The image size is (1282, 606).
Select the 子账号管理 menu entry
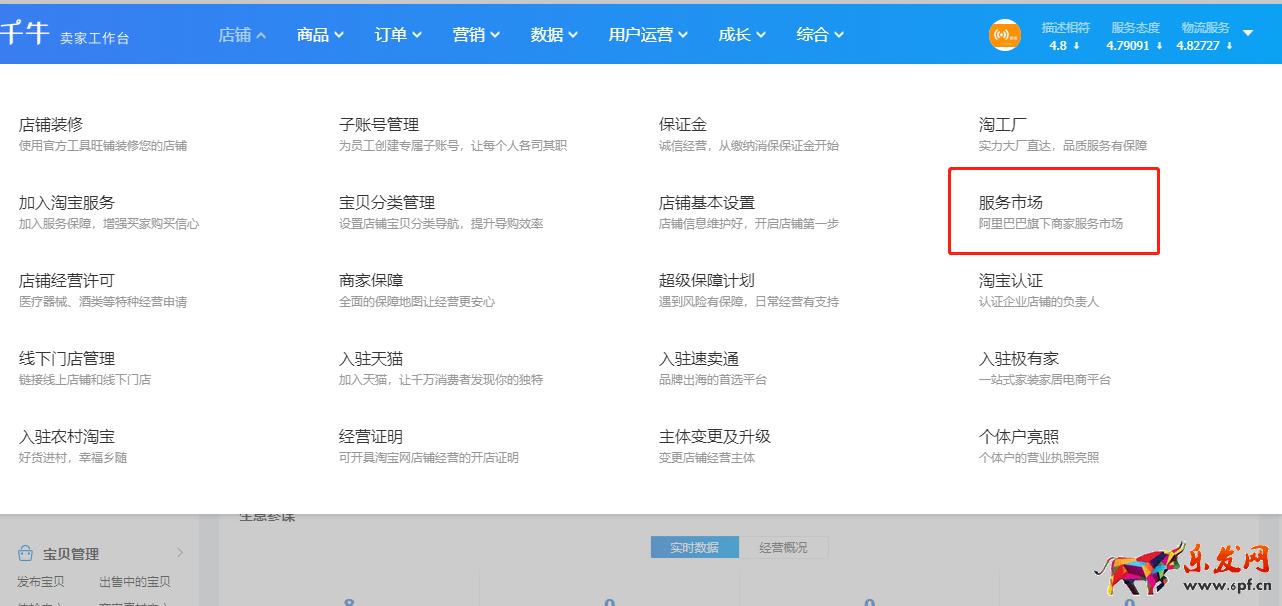379,125
